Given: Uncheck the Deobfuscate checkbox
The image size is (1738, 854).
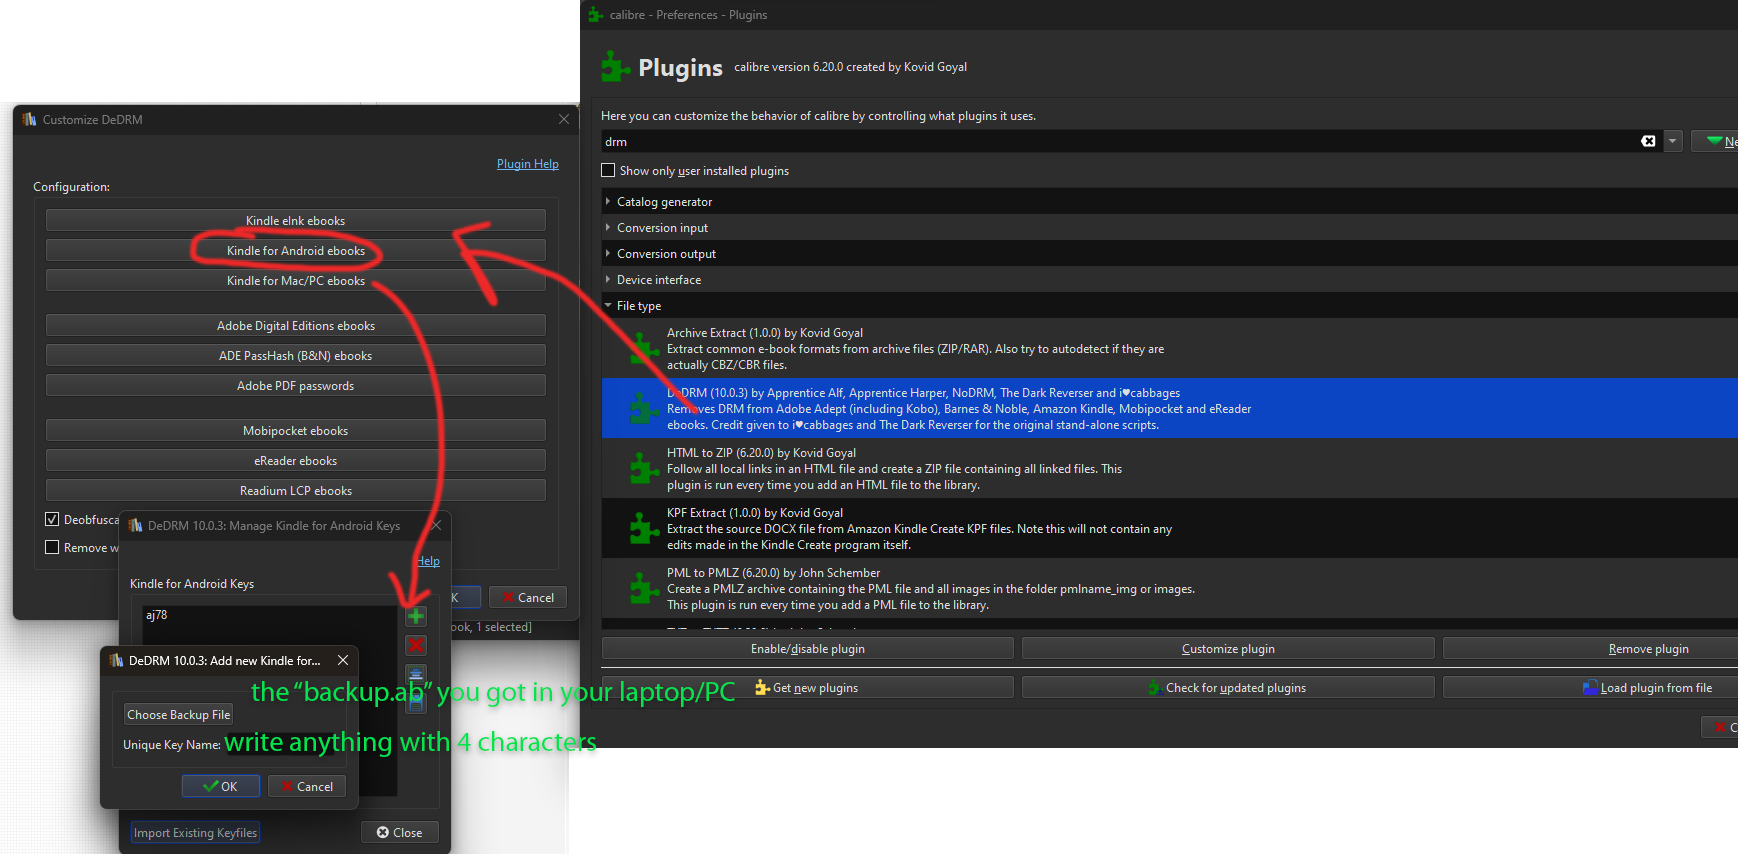Looking at the screenshot, I should 52,519.
